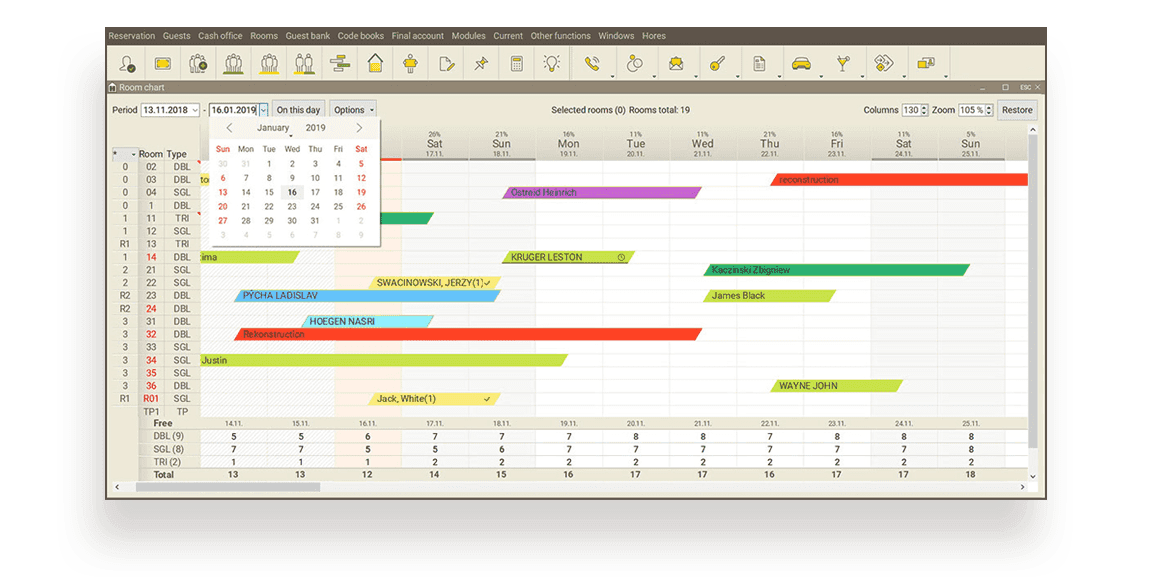
Task: Select the KRUGER LESTON reservation bar
Action: pos(569,257)
